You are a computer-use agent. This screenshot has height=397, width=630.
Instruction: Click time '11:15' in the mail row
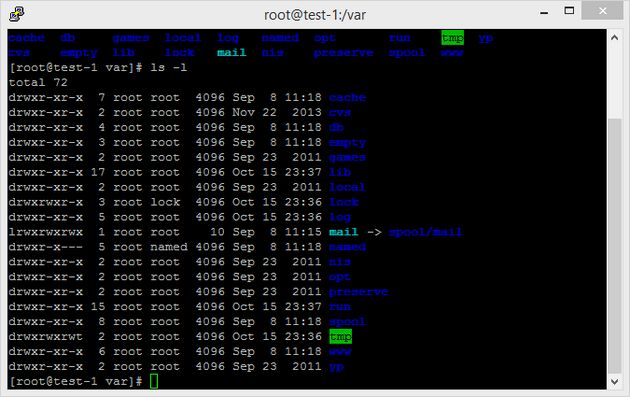coord(303,232)
